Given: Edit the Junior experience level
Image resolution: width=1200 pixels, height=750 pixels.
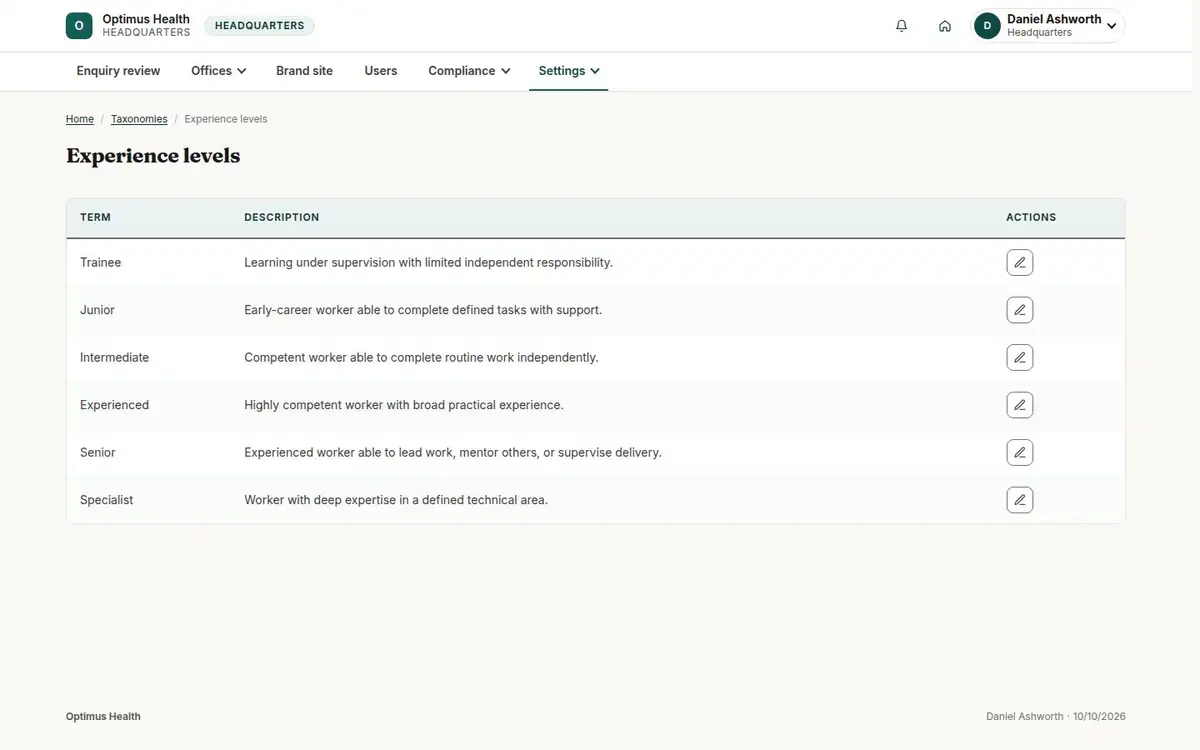Looking at the screenshot, I should coord(1020,310).
